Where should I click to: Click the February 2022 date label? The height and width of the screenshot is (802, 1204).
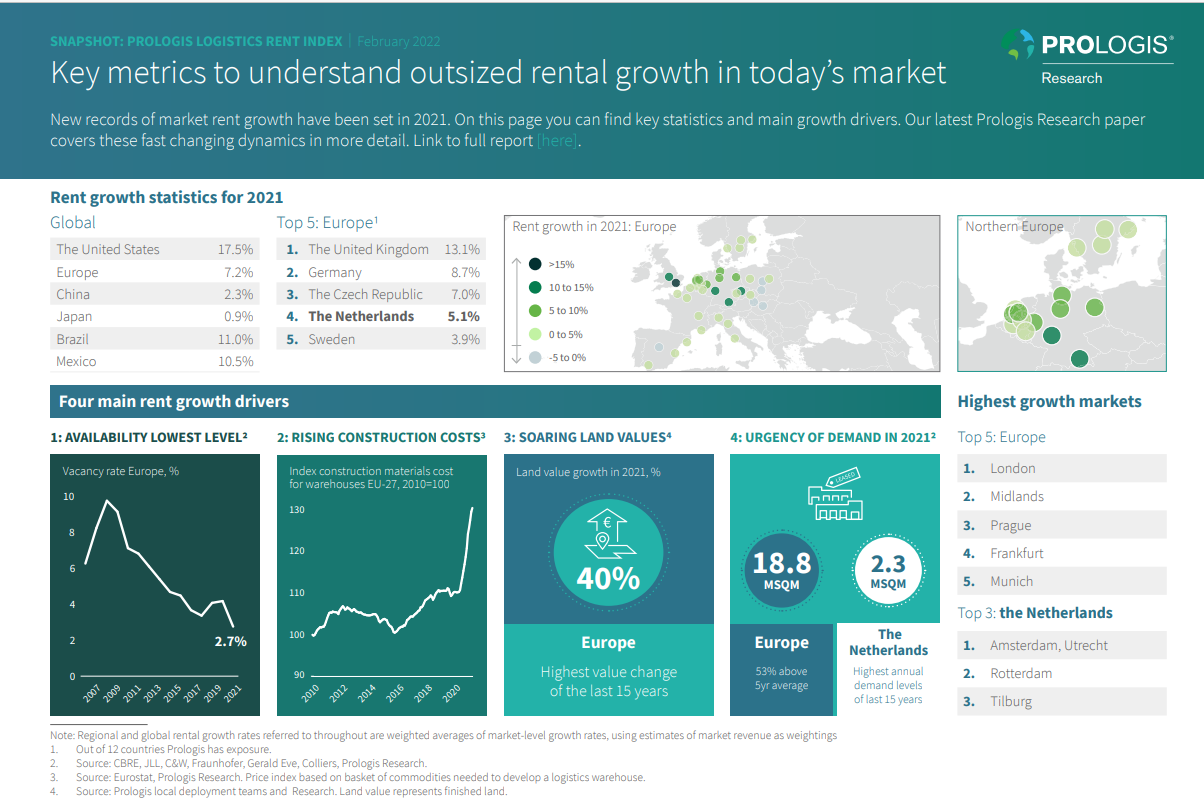coord(398,42)
